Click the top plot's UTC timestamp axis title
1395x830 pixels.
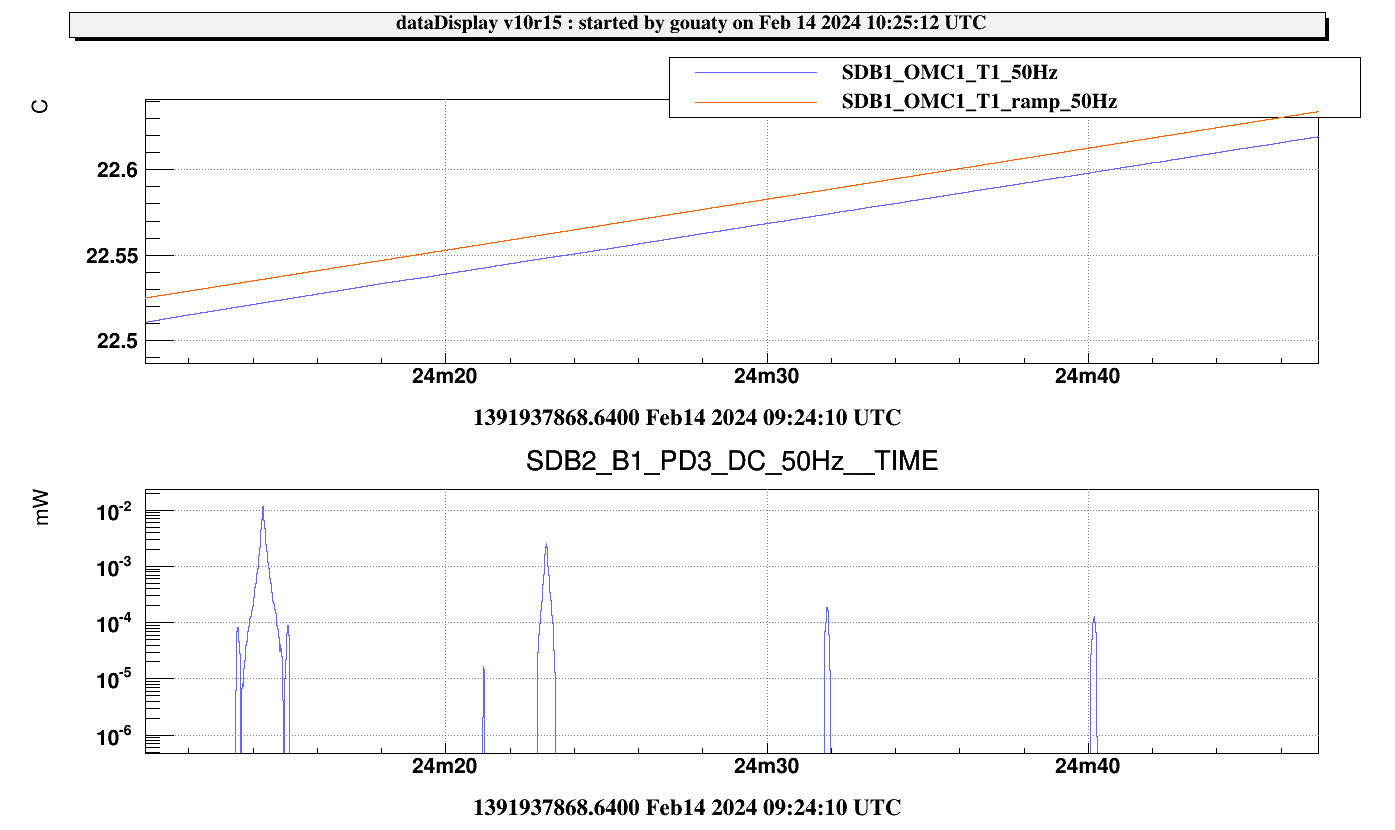[687, 417]
